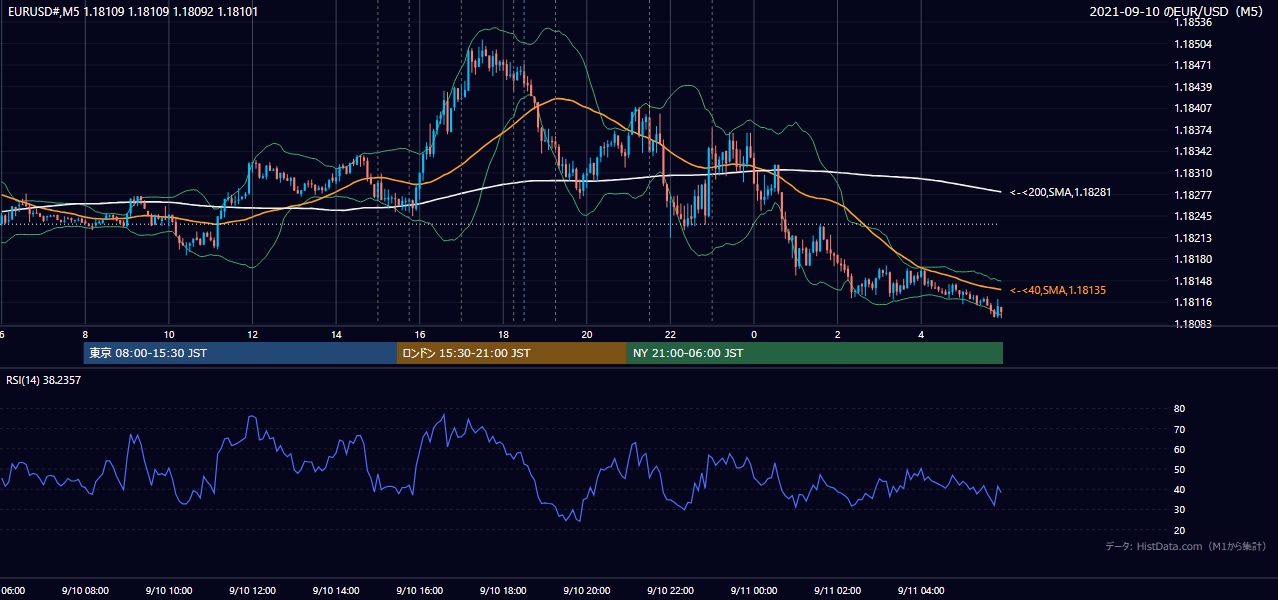Click hour tick 0 on chart axis

(x=754, y=334)
